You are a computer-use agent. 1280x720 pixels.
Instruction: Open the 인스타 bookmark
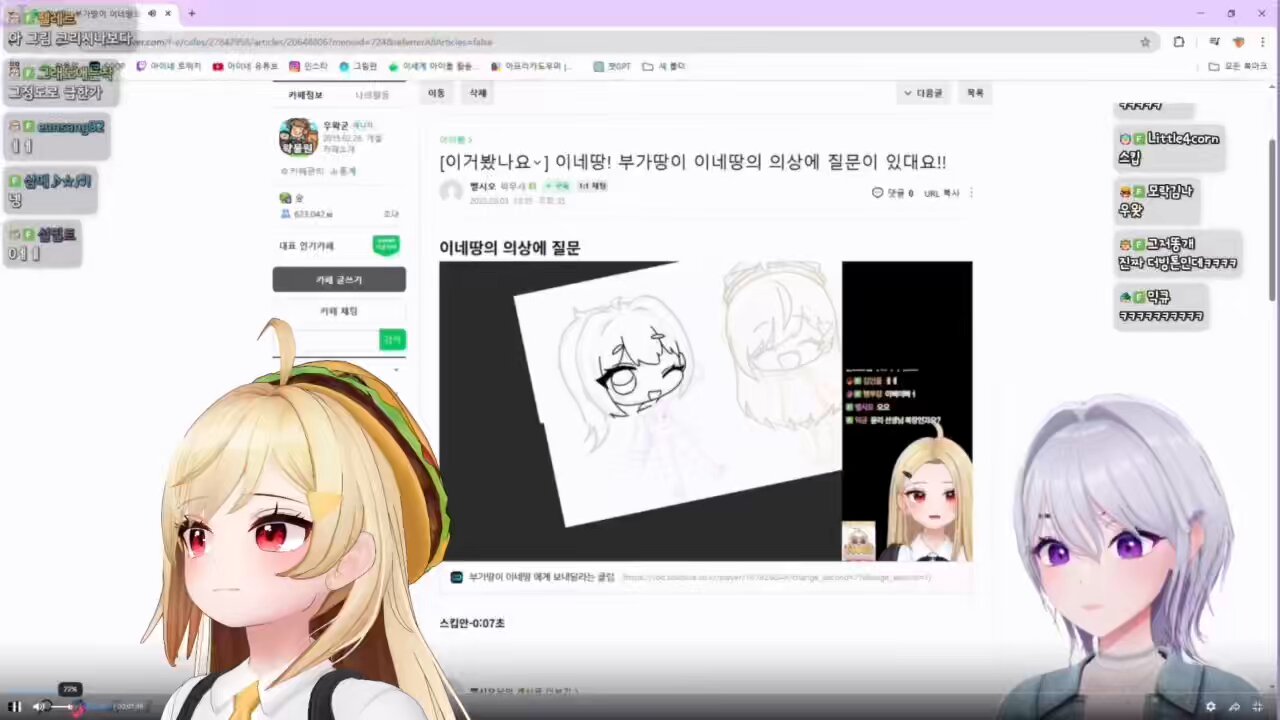click(x=308, y=66)
